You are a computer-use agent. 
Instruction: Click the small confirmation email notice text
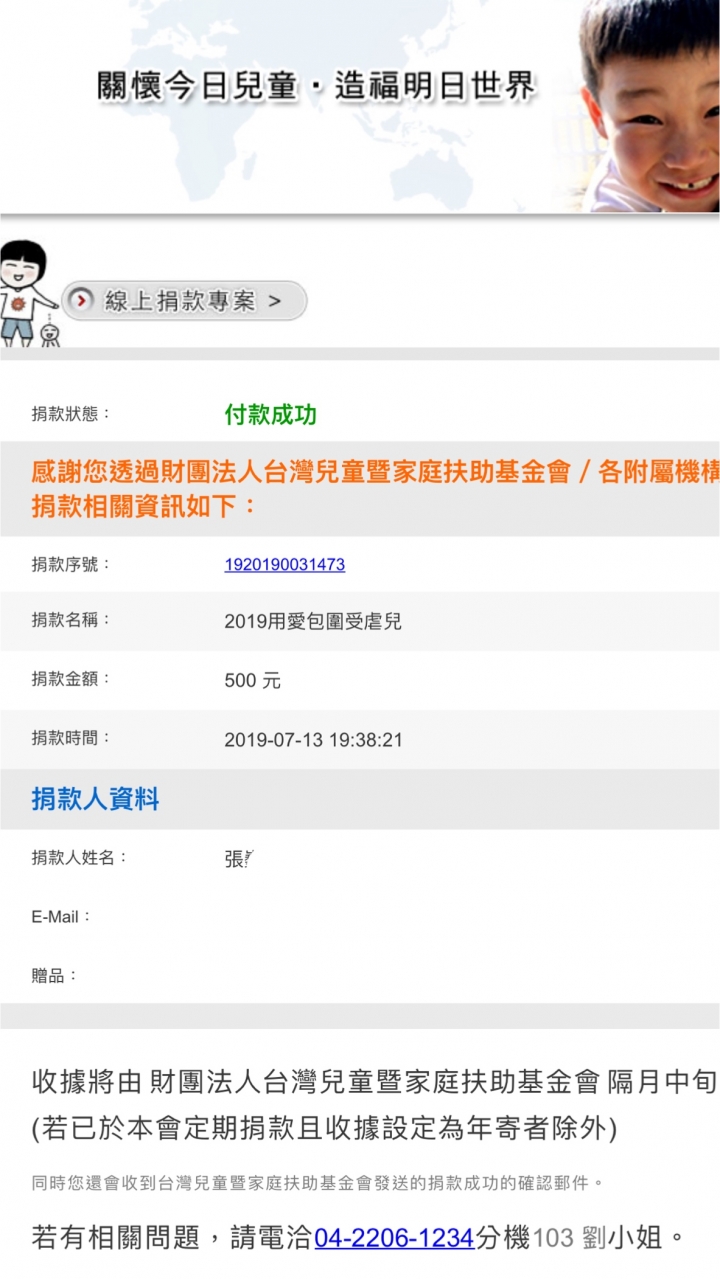(319, 1183)
